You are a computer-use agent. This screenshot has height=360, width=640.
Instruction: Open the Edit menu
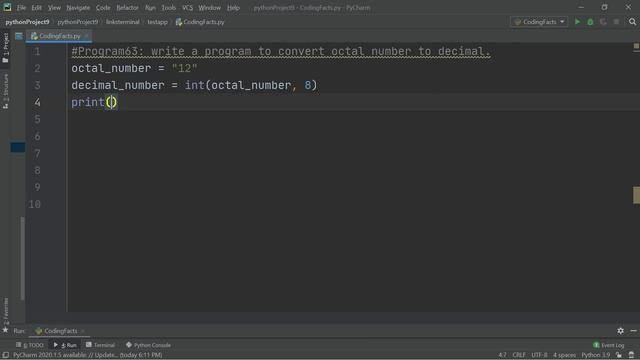37,8
